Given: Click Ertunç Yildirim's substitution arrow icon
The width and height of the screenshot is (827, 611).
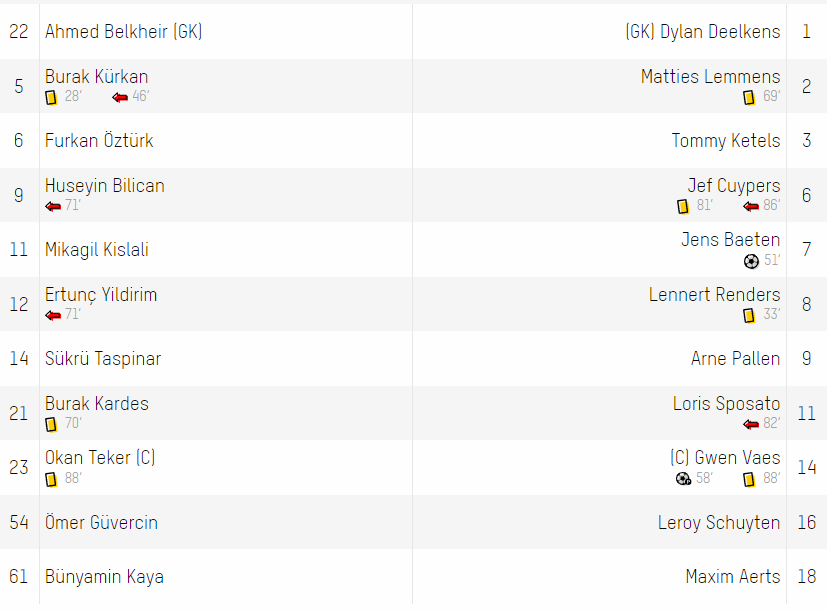Looking at the screenshot, I should (53, 316).
